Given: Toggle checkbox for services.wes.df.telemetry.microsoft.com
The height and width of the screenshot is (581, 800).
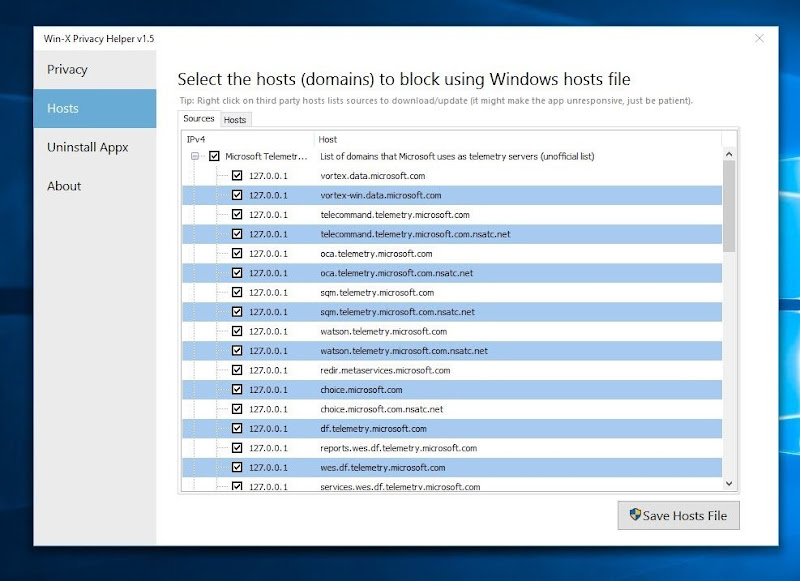Looking at the screenshot, I should click(x=237, y=486).
